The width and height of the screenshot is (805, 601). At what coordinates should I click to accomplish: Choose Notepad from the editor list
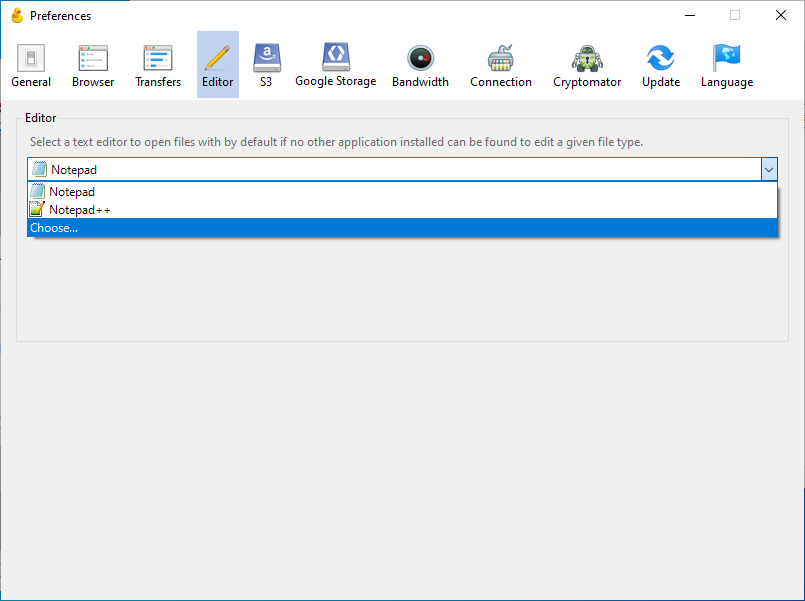tap(72, 191)
